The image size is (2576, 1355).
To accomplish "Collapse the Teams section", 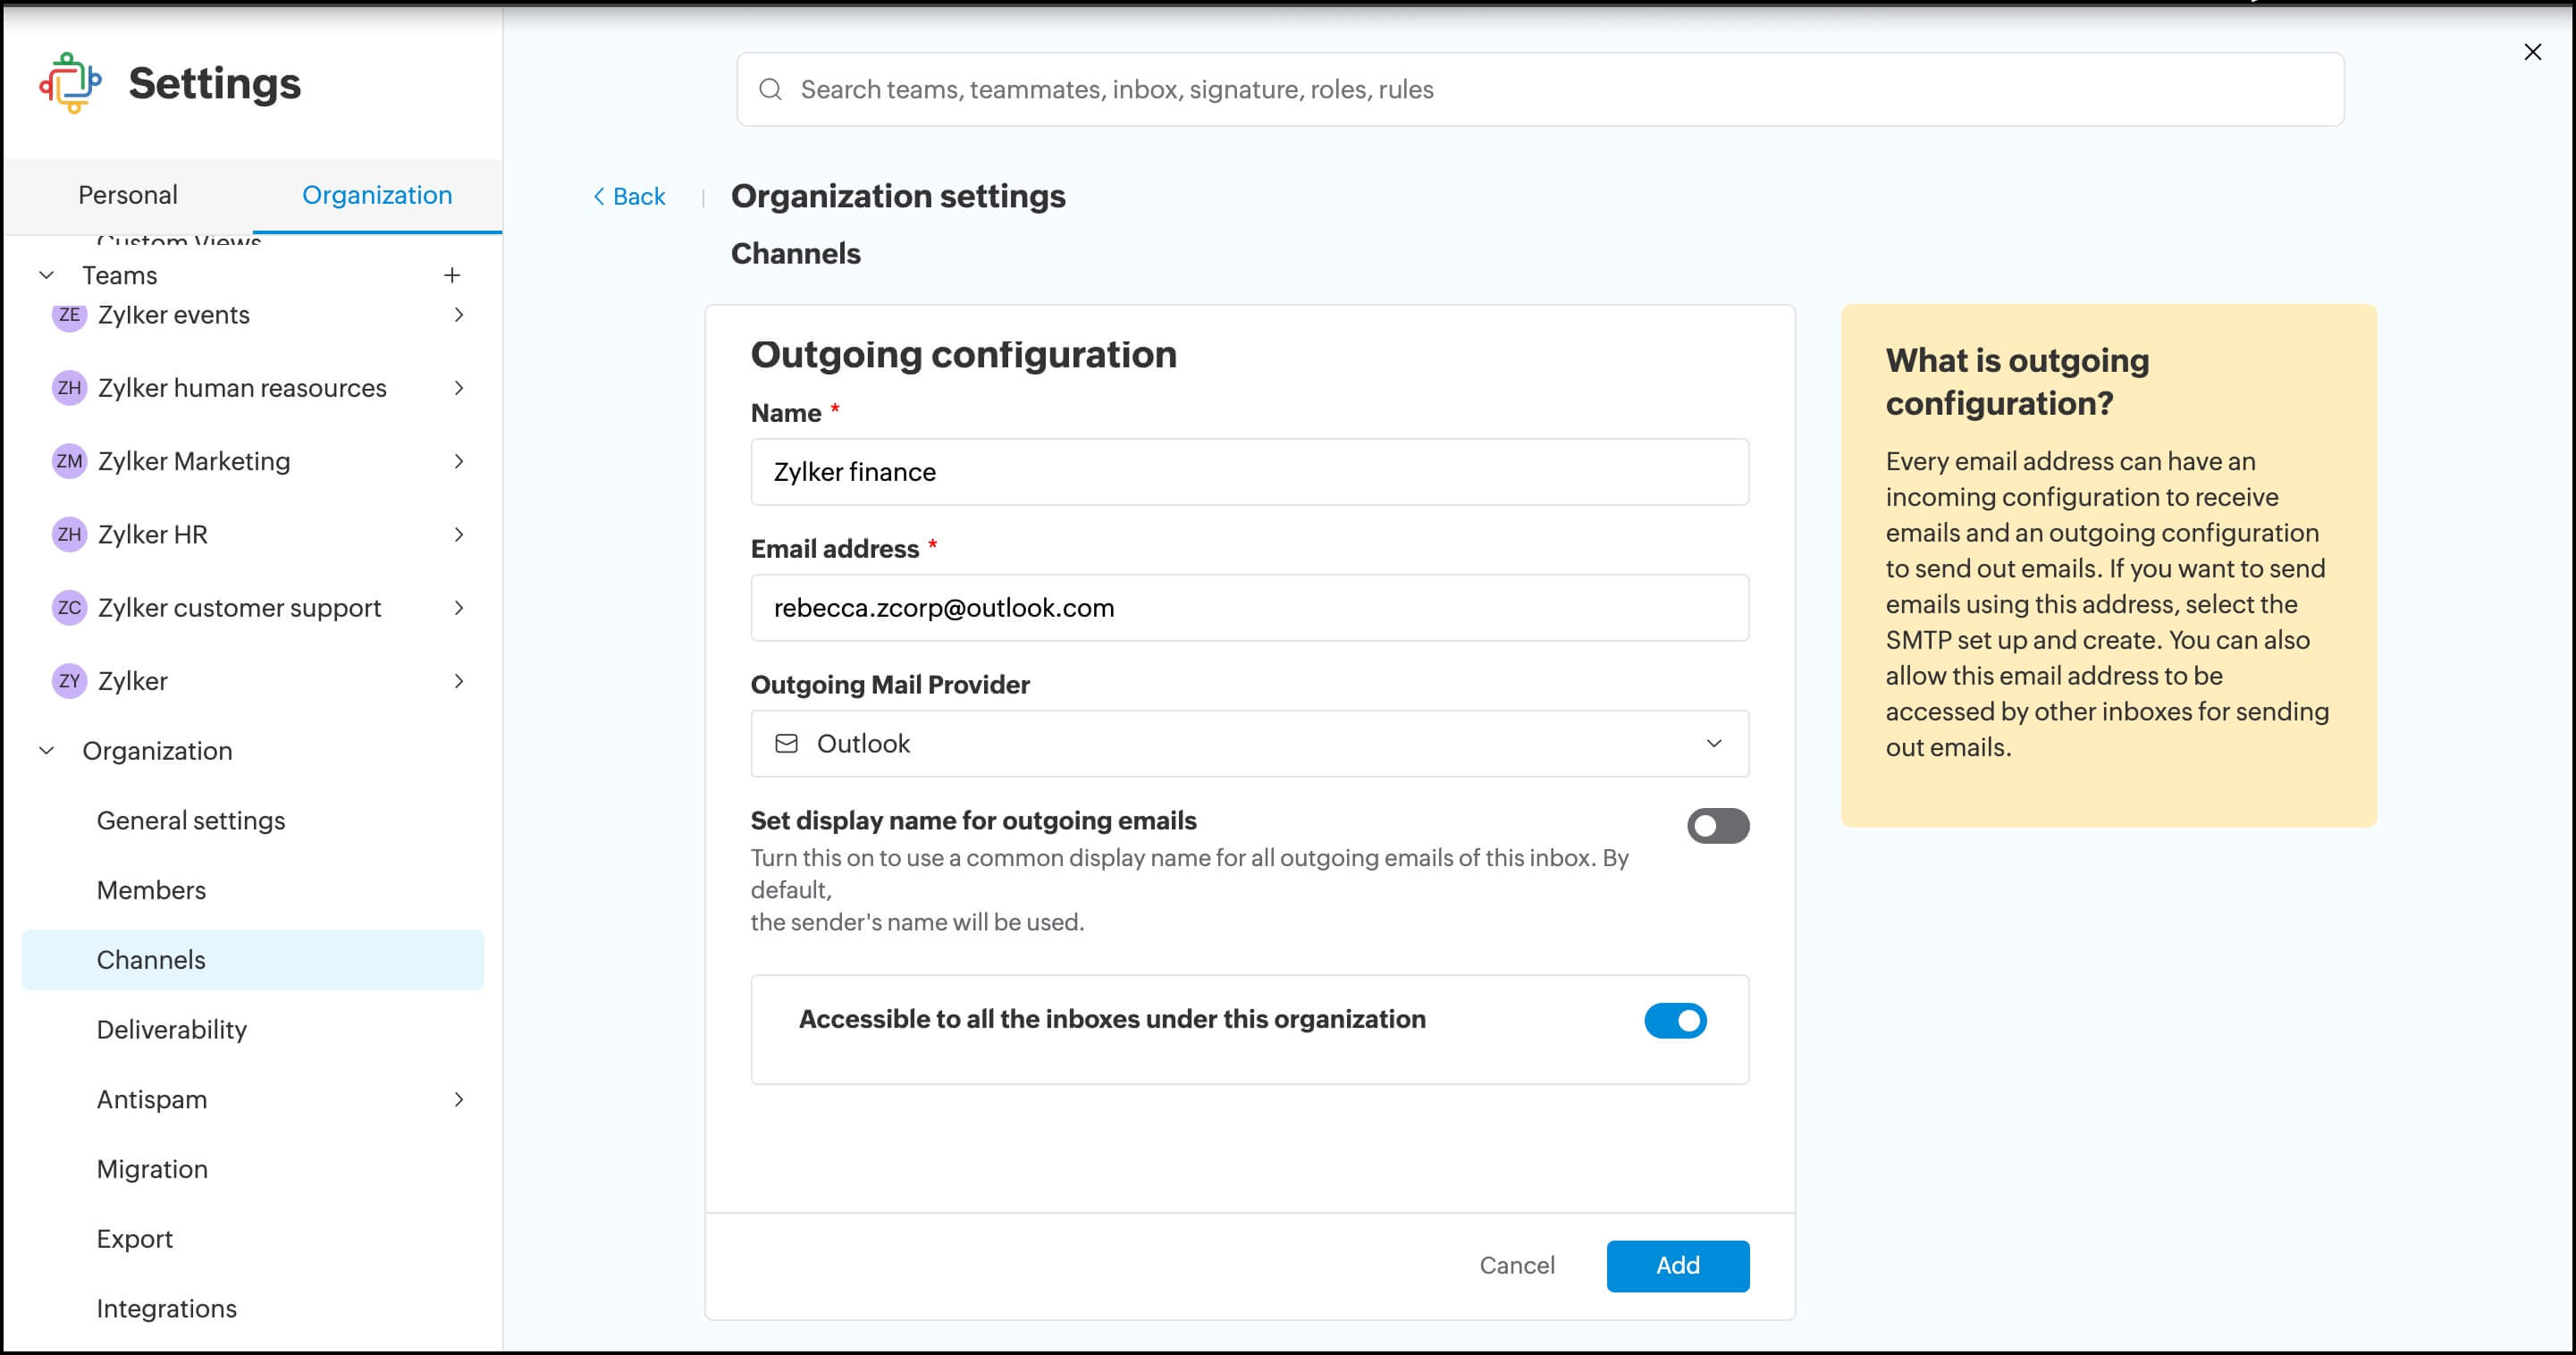I will click(45, 274).
